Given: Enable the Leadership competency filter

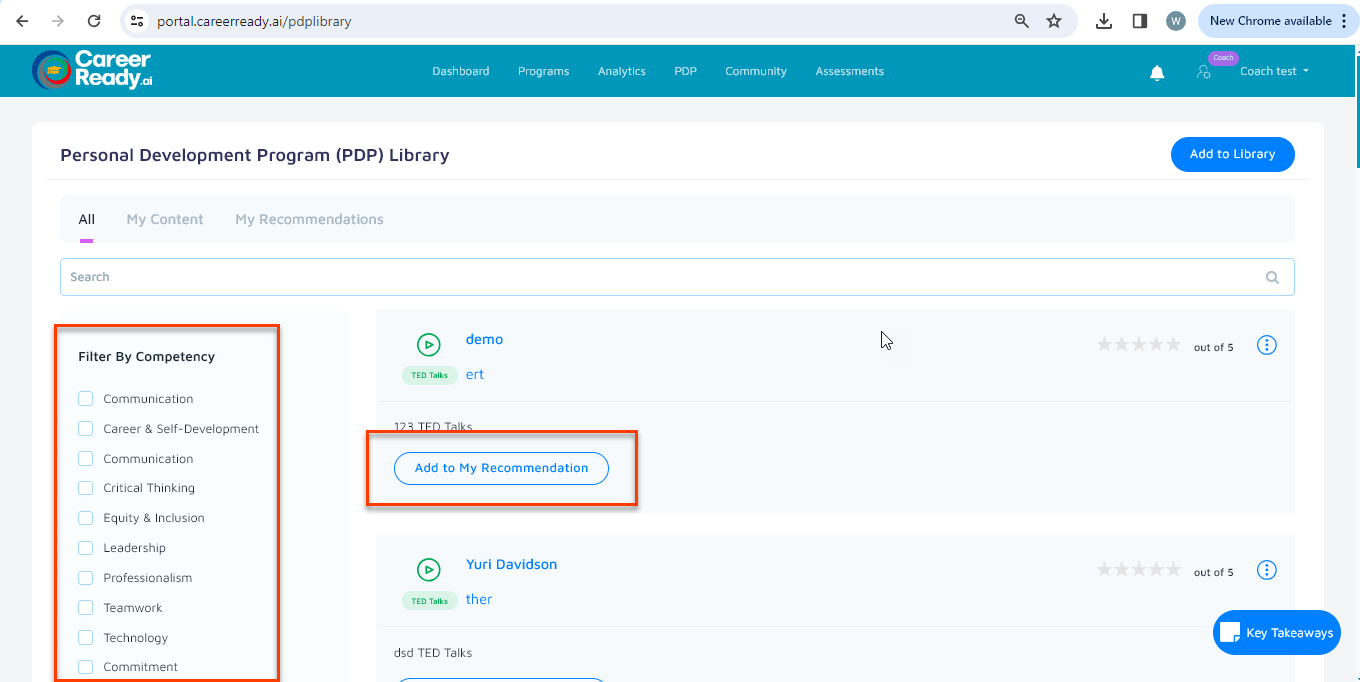Looking at the screenshot, I should pos(86,548).
